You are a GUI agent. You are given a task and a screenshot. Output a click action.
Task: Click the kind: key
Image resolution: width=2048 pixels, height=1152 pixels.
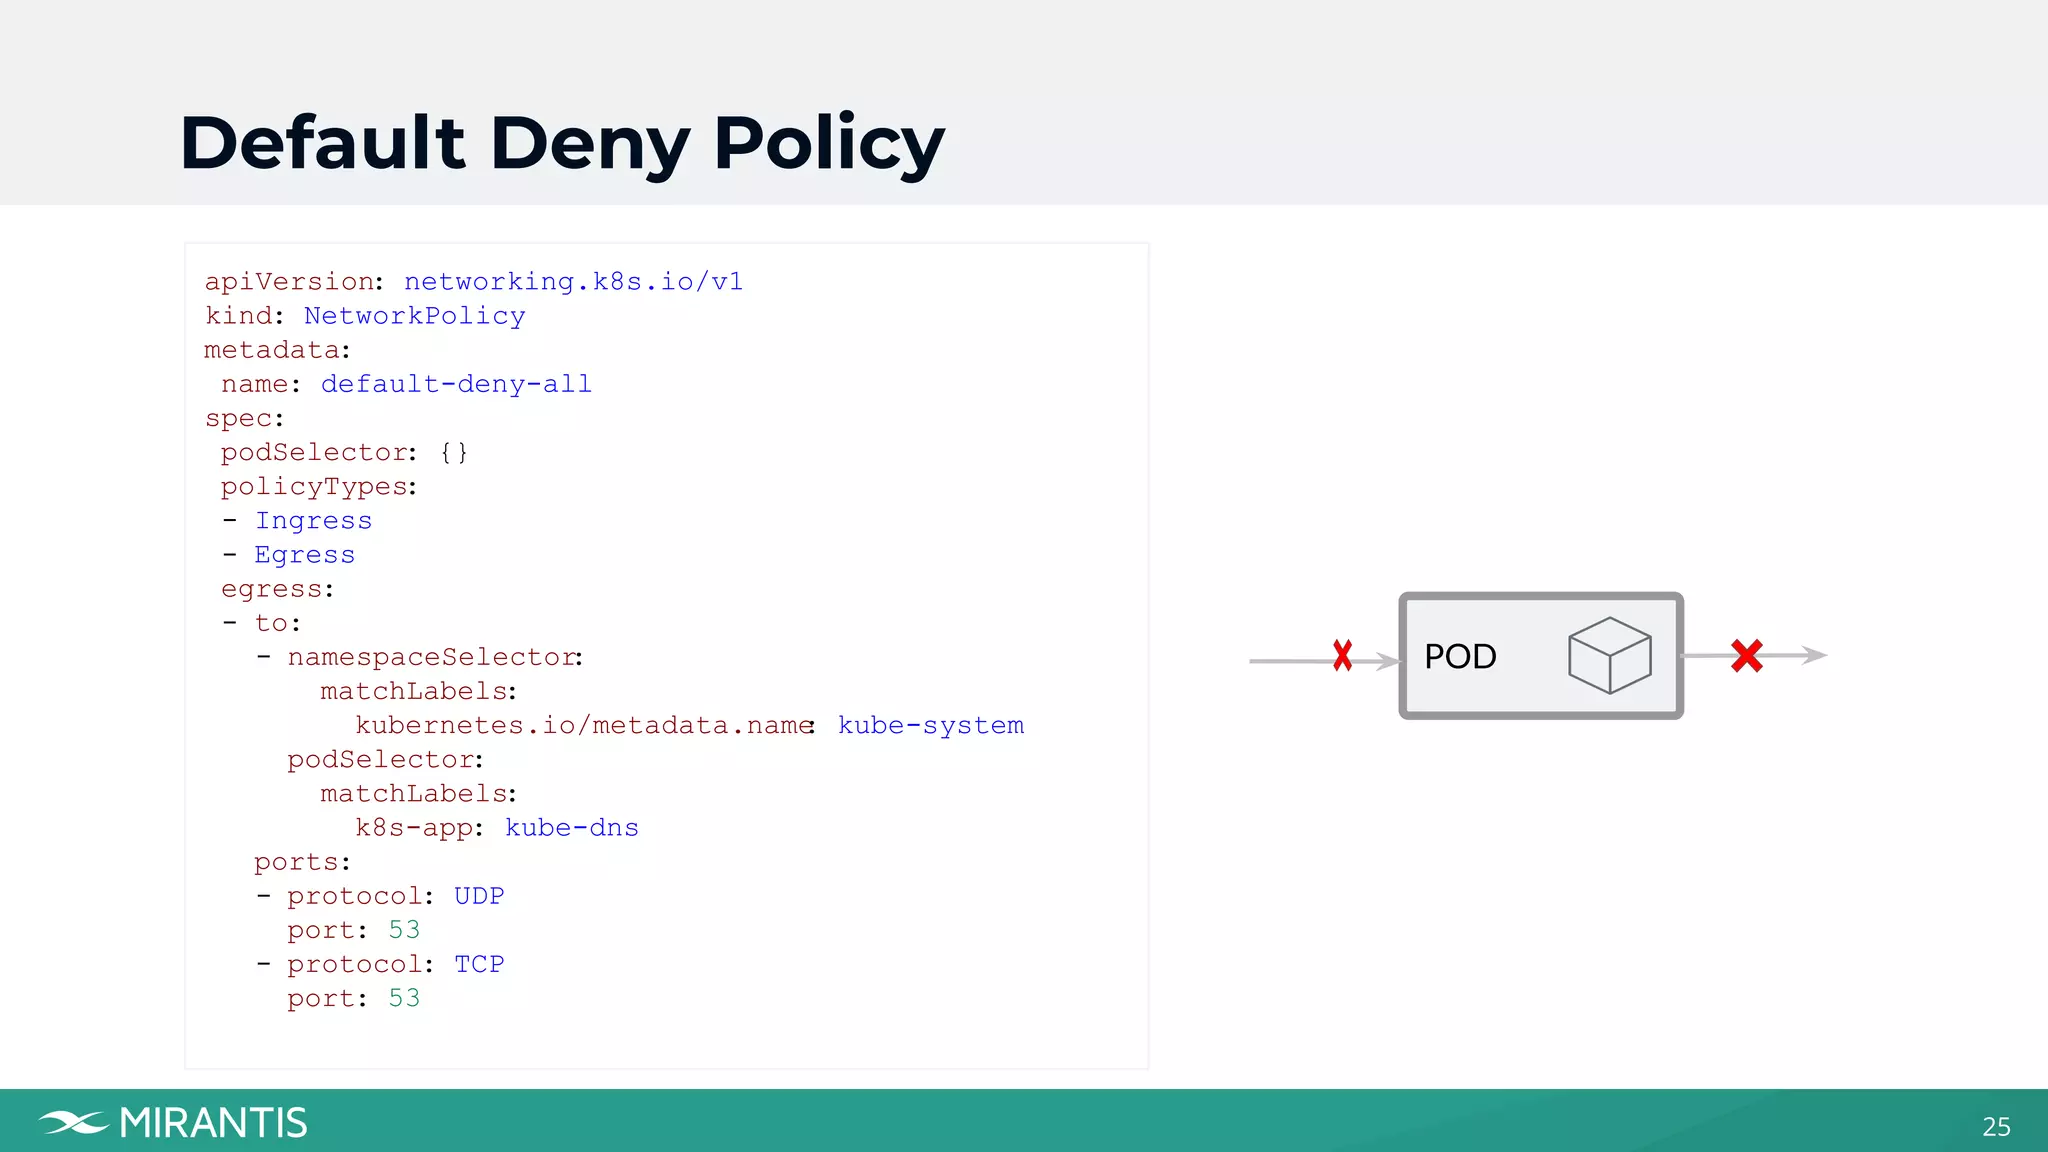tap(245, 316)
